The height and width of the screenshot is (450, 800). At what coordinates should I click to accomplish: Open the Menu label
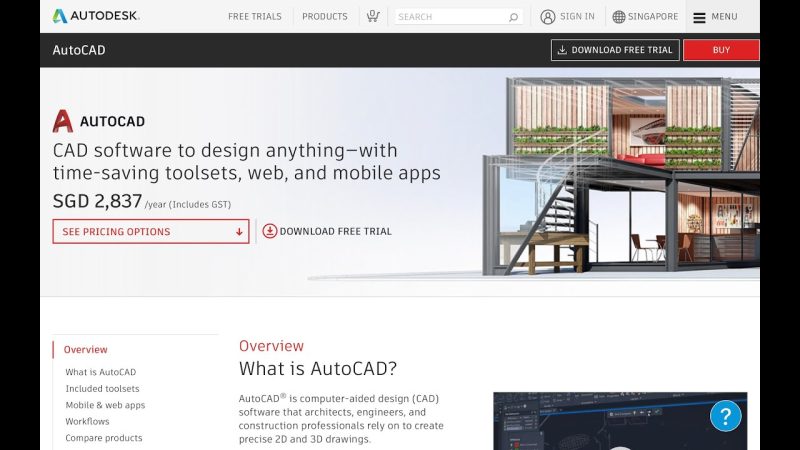click(724, 16)
